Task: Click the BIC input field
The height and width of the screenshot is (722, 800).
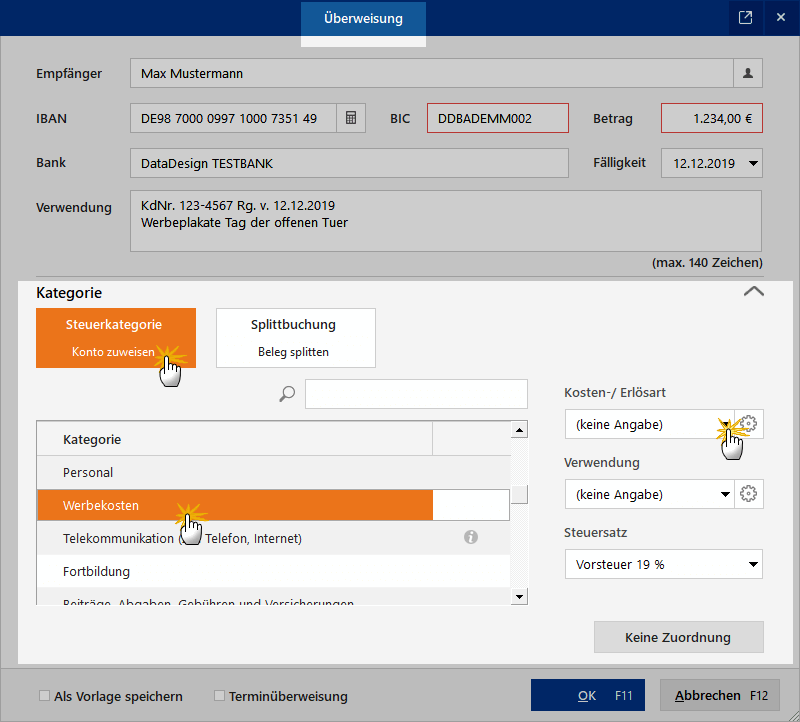Action: (x=498, y=118)
